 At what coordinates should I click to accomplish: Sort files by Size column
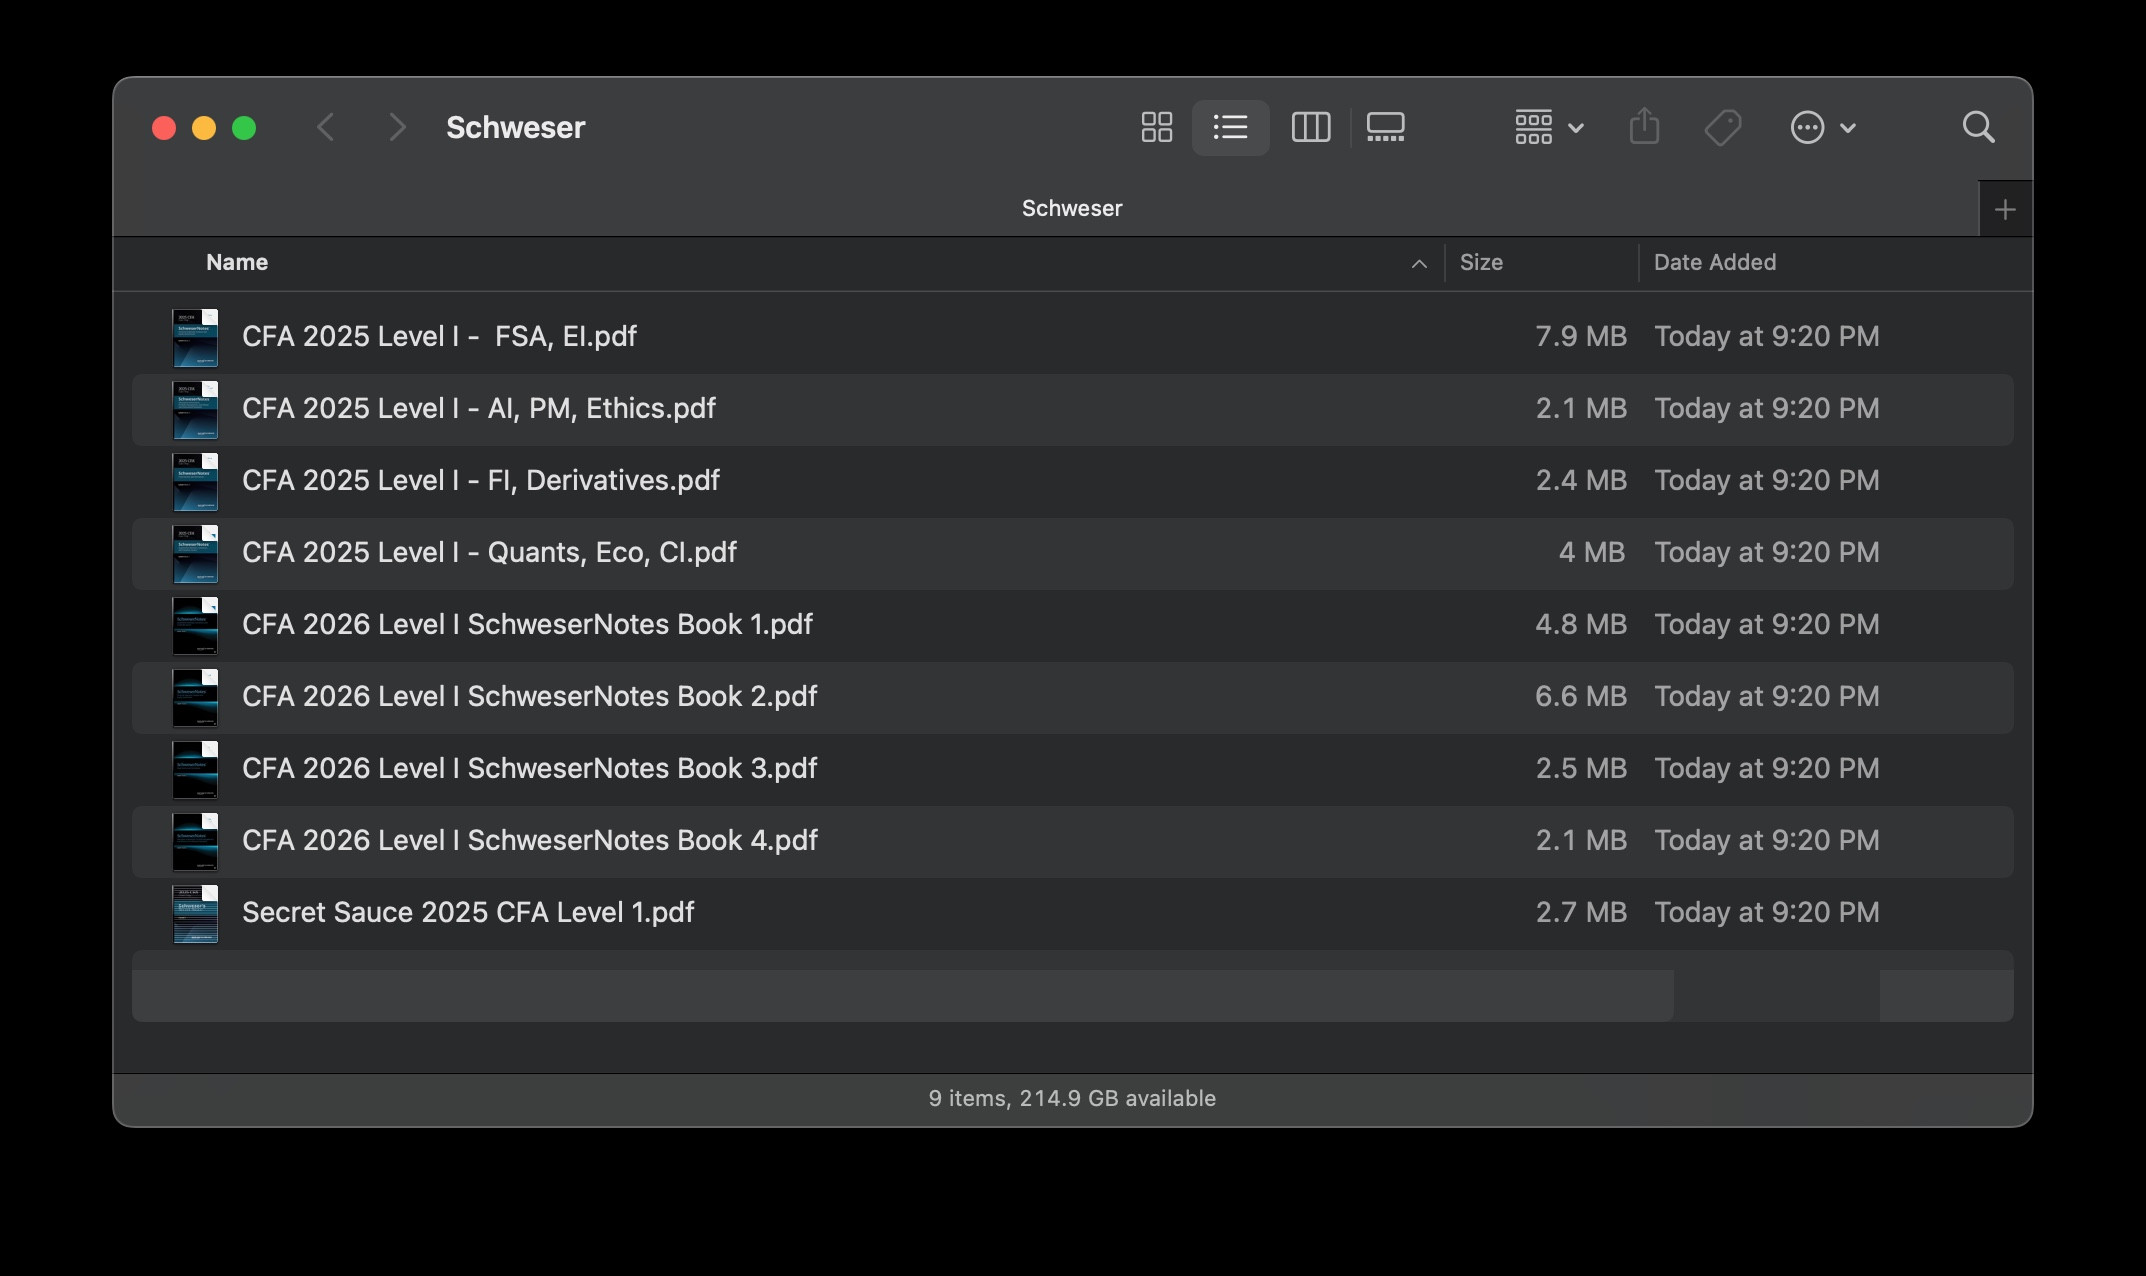click(x=1481, y=262)
